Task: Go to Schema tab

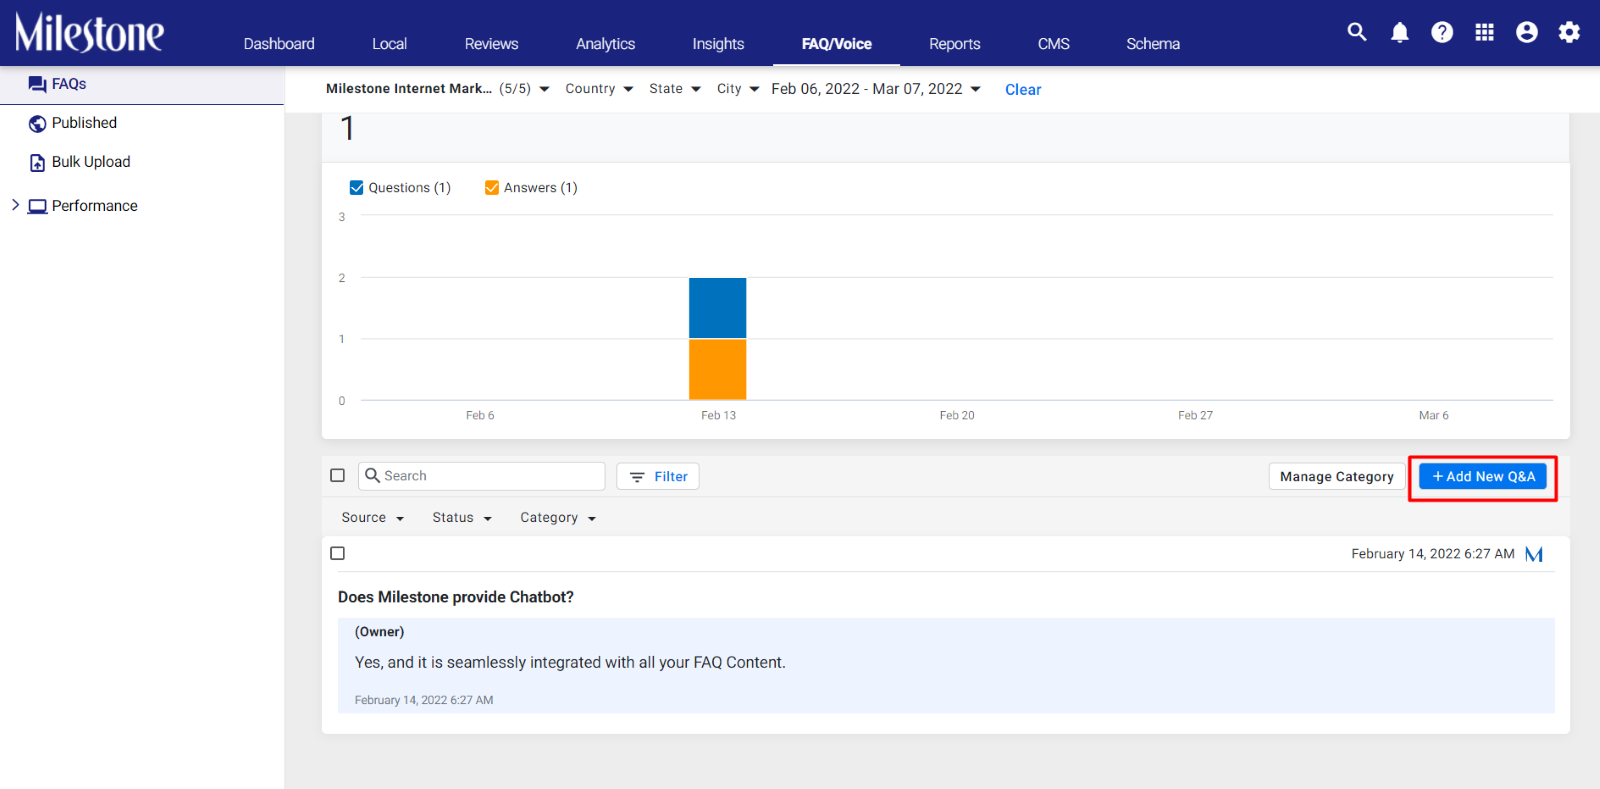Action: 1153,44
